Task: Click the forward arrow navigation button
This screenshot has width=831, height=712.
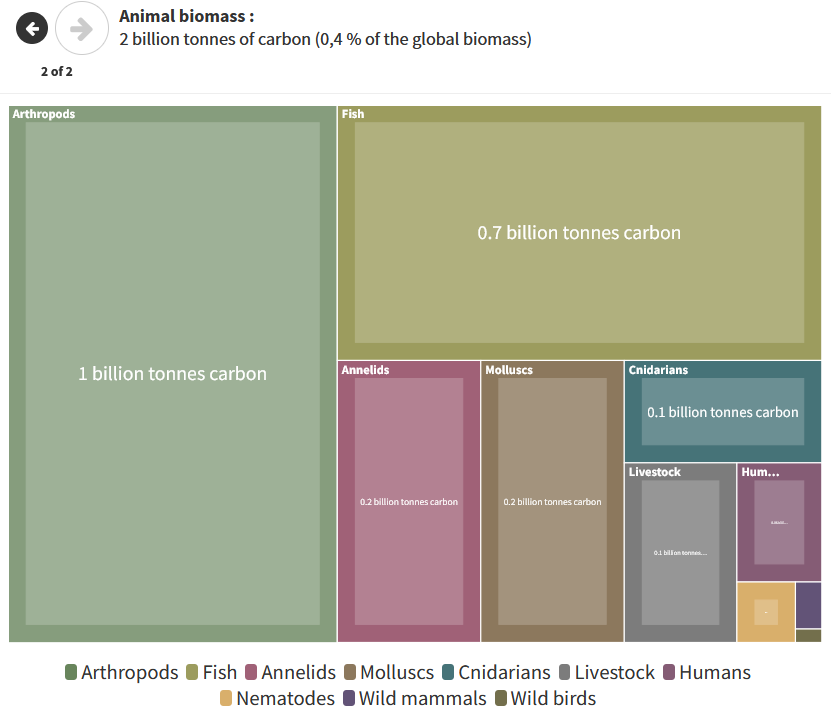Action: pos(81,28)
